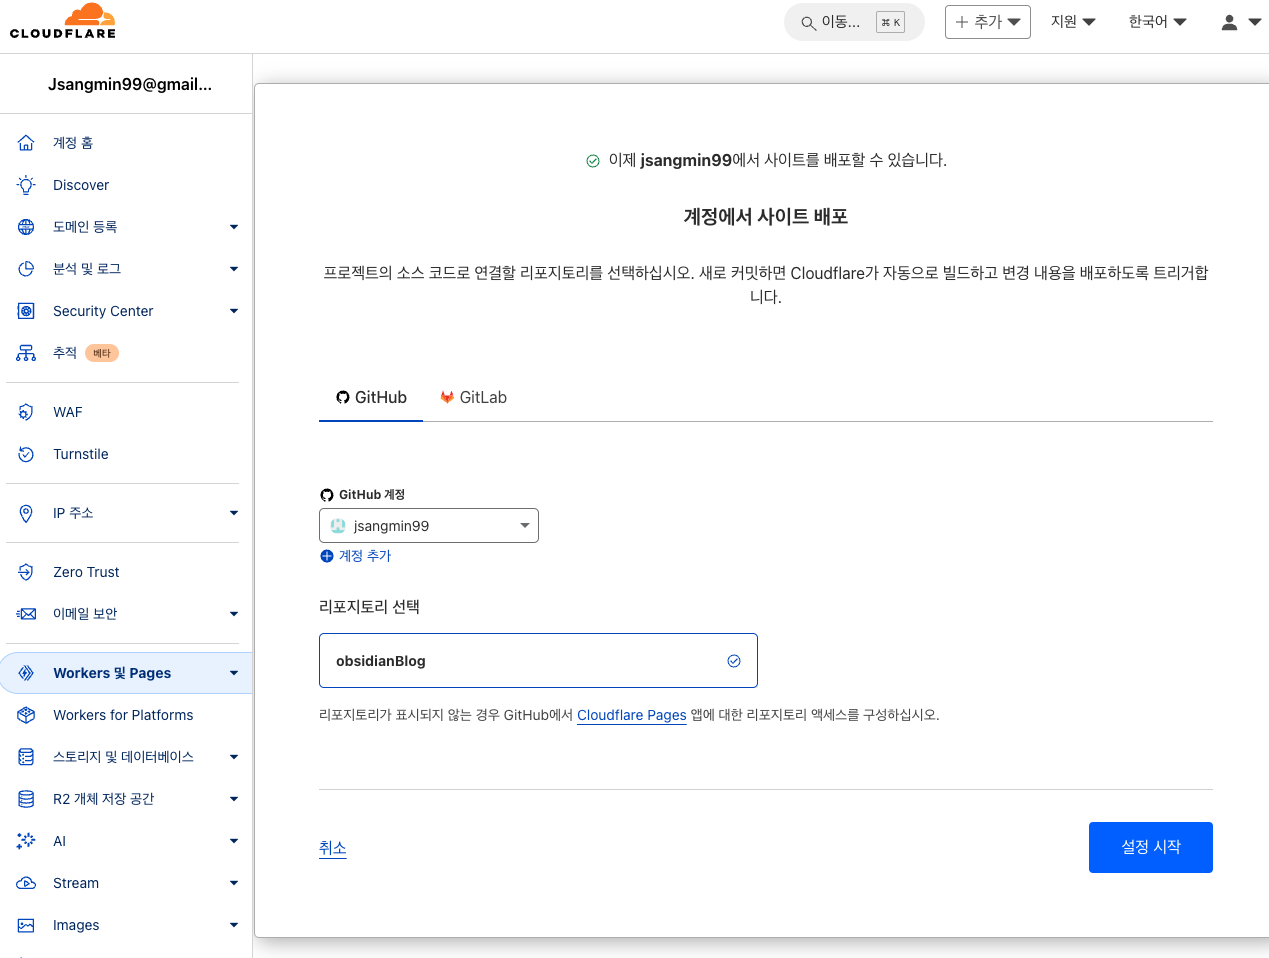This screenshot has width=1269, height=958.
Task: Open Discover in the sidebar
Action: pyautogui.click(x=81, y=185)
